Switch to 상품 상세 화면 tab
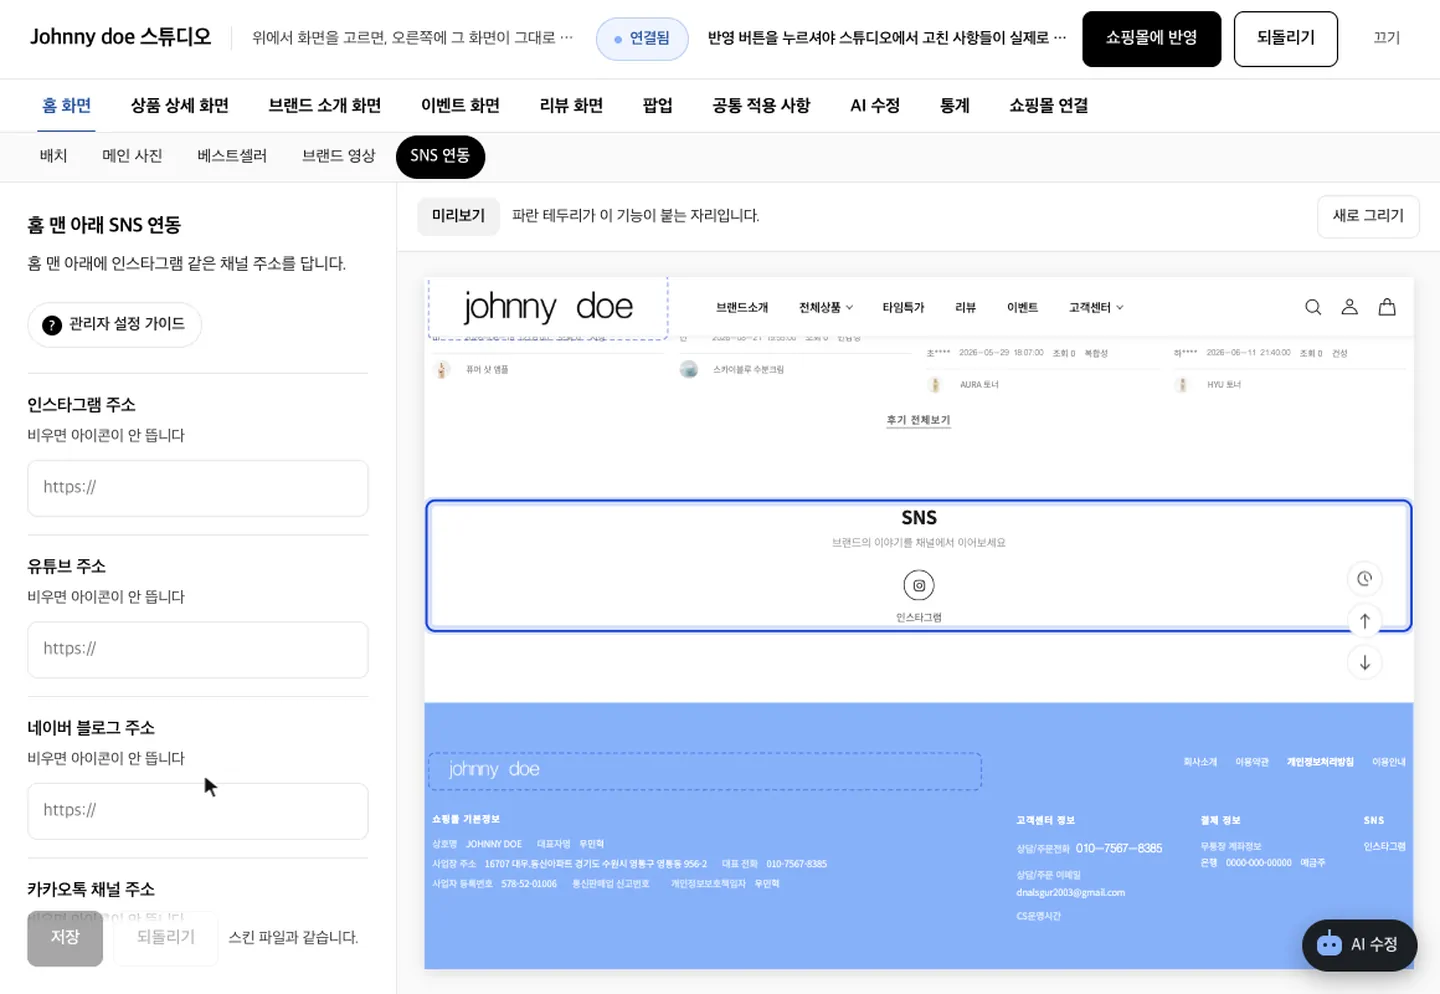The height and width of the screenshot is (994, 1440). (x=180, y=105)
